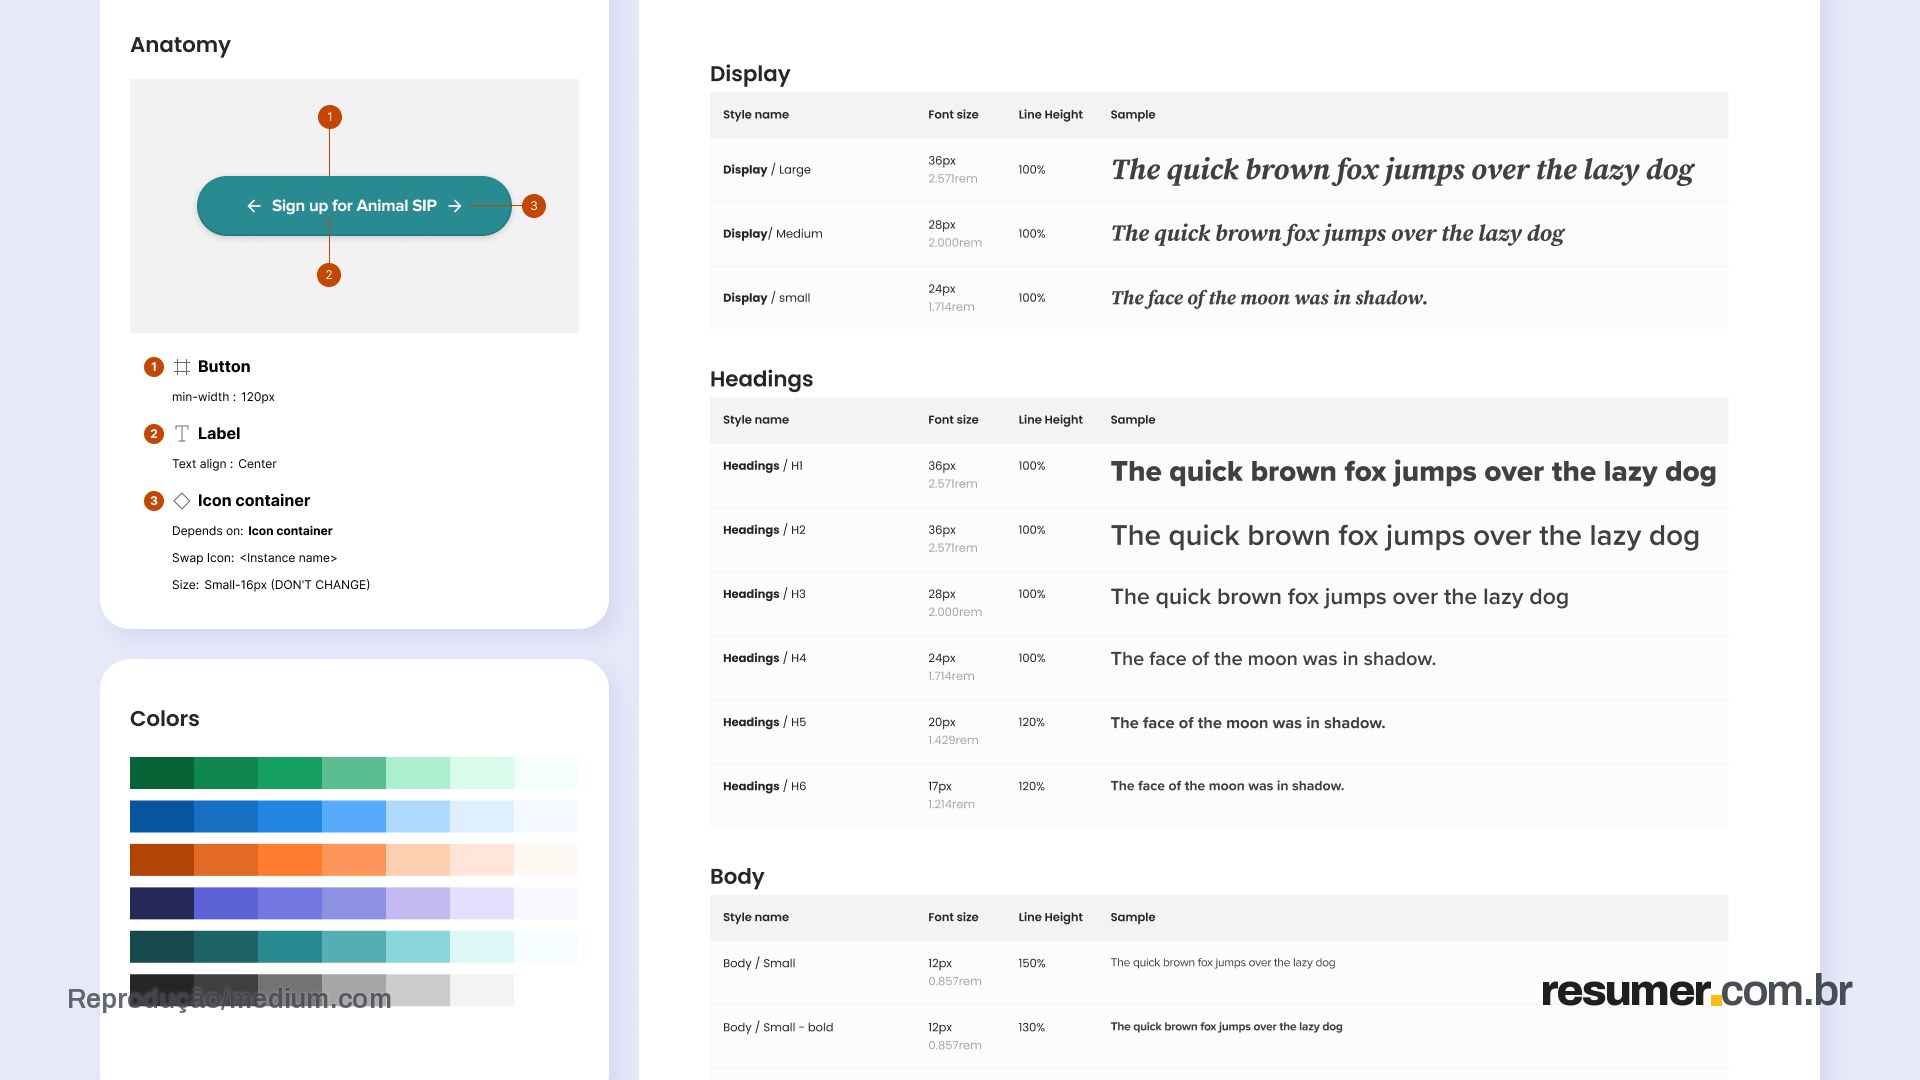
Task: Pick the darkest teal color swatch
Action: (x=162, y=947)
